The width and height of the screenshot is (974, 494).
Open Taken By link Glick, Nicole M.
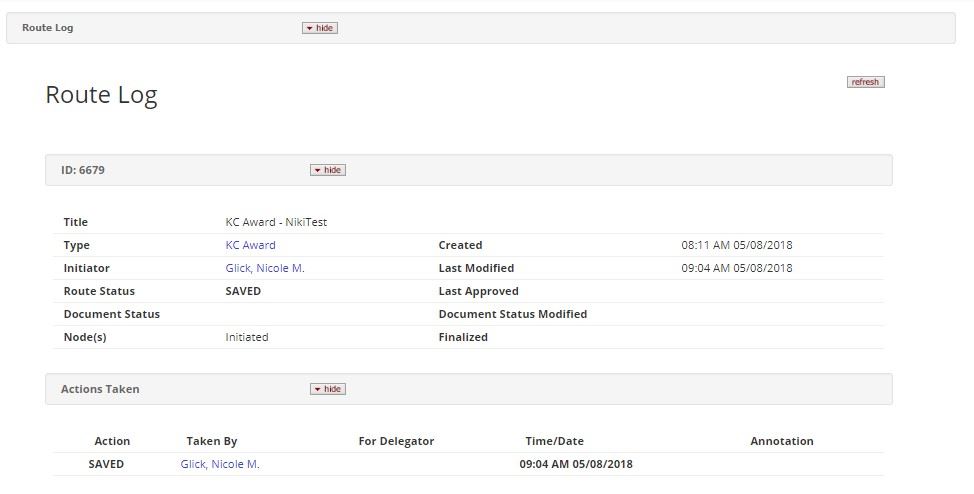click(219, 464)
